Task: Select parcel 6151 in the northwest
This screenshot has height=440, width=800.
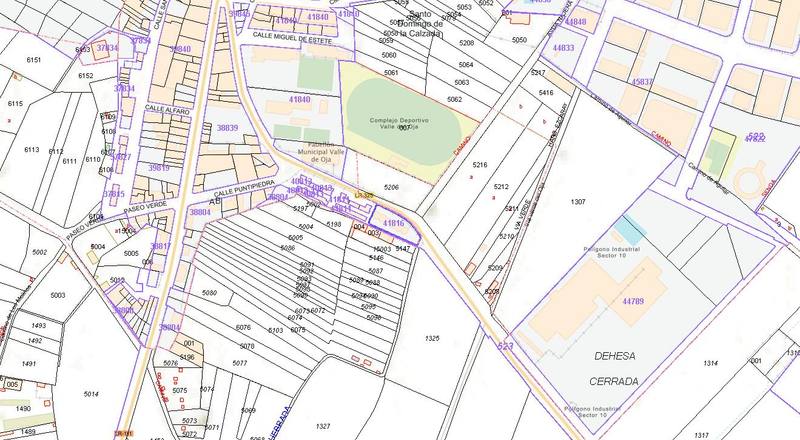Action: click(34, 61)
